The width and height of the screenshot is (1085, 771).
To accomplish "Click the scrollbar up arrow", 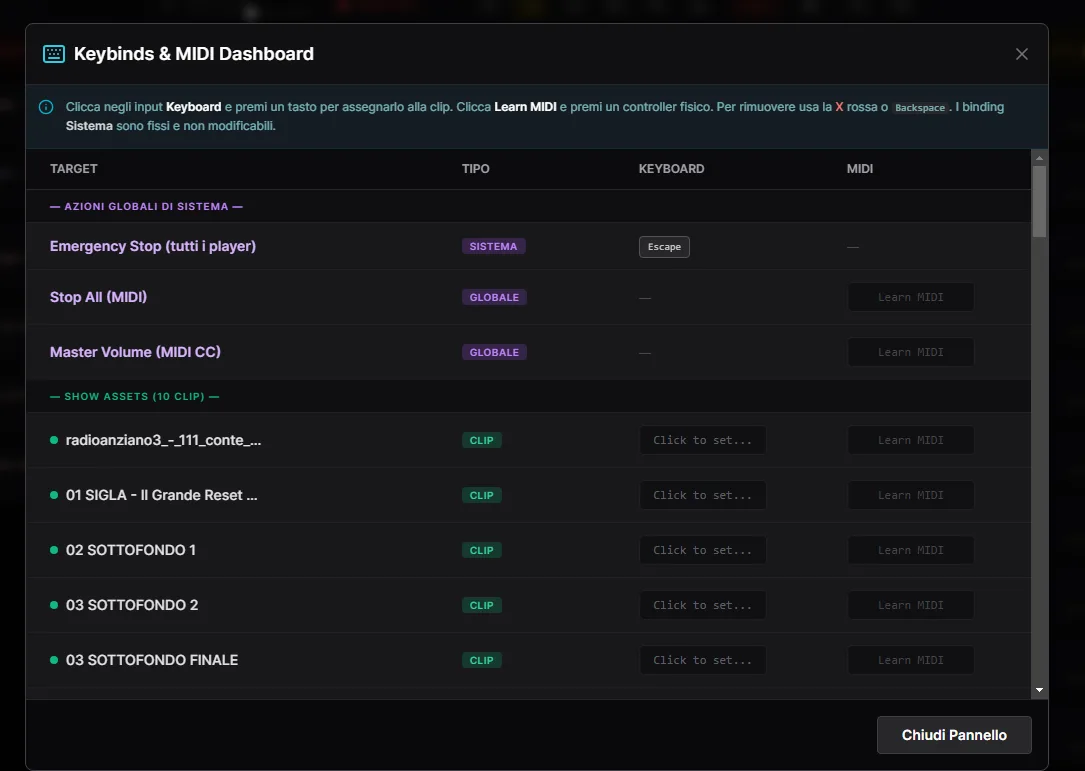I will tap(1039, 158).
